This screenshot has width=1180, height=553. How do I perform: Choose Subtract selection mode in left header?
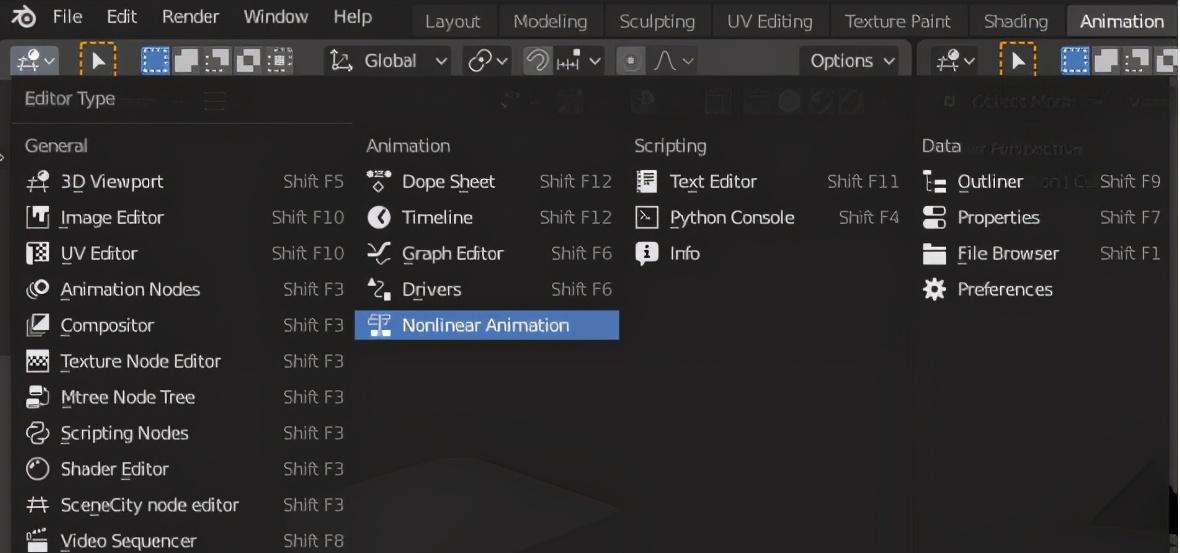point(217,61)
